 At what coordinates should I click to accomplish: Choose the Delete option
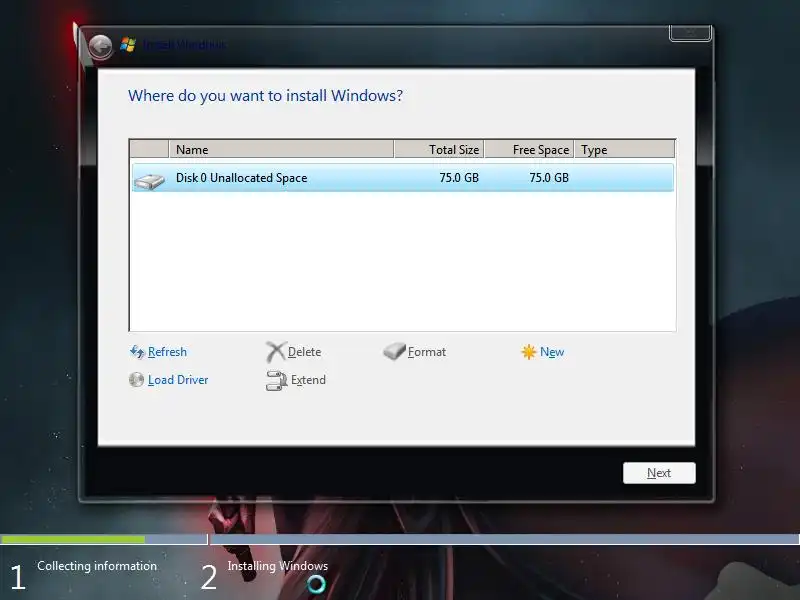tap(305, 352)
